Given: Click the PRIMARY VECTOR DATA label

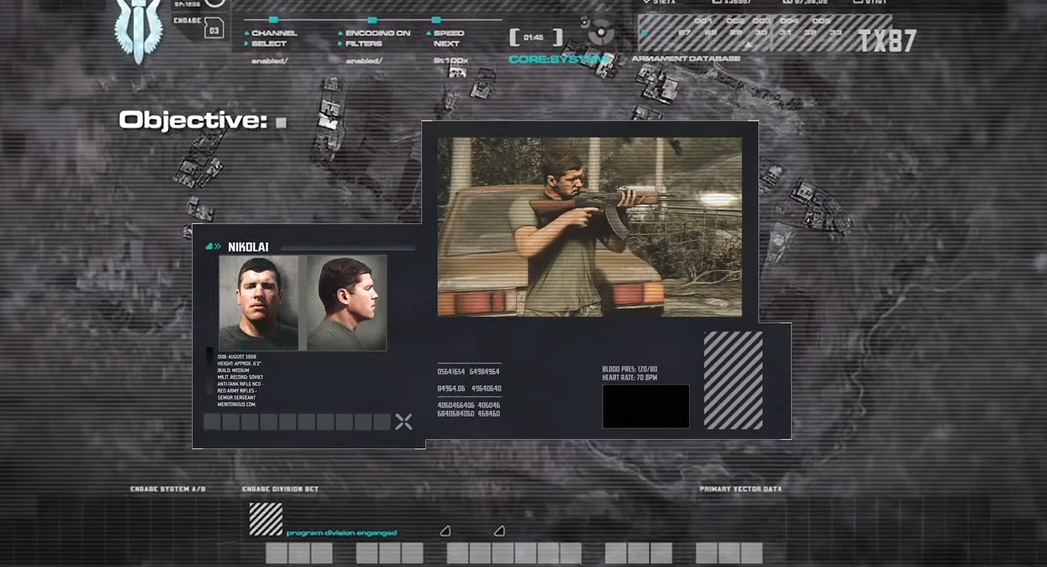Looking at the screenshot, I should [740, 489].
